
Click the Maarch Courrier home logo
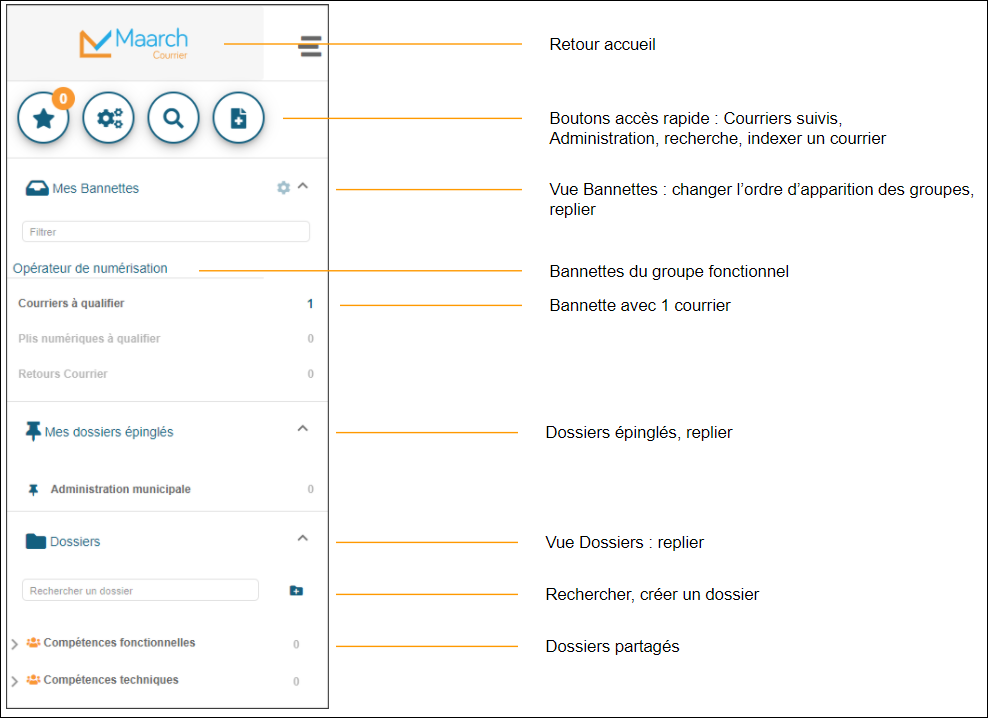[134, 43]
